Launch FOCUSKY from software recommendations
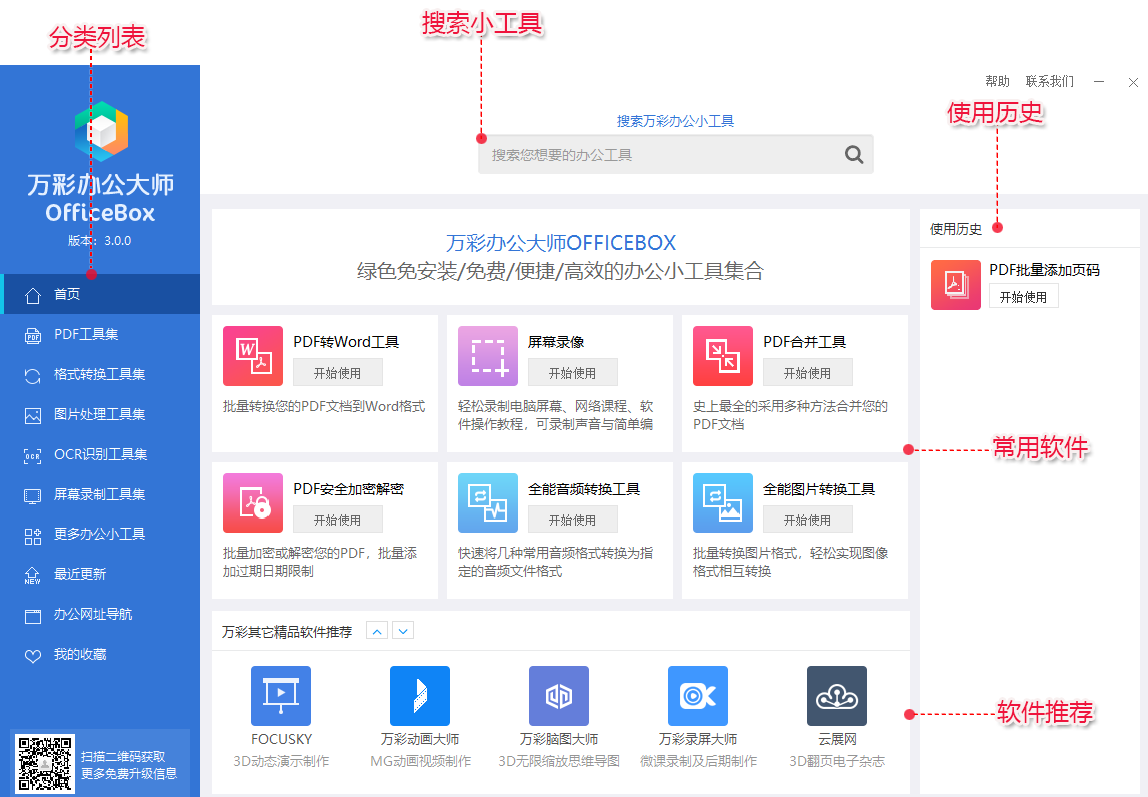Image resolution: width=1148 pixels, height=797 pixels. pos(281,696)
